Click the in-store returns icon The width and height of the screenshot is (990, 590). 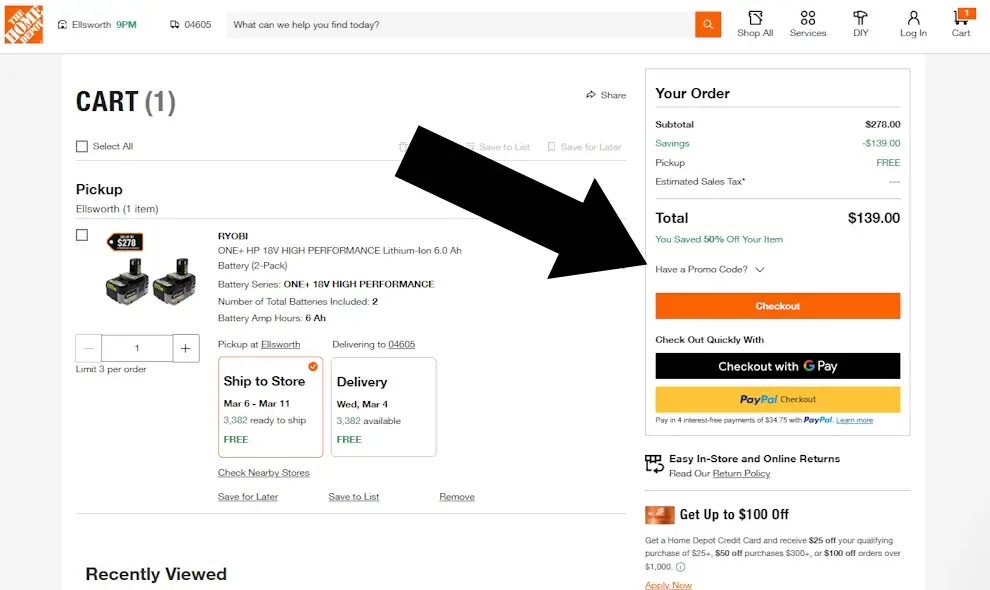click(654, 464)
